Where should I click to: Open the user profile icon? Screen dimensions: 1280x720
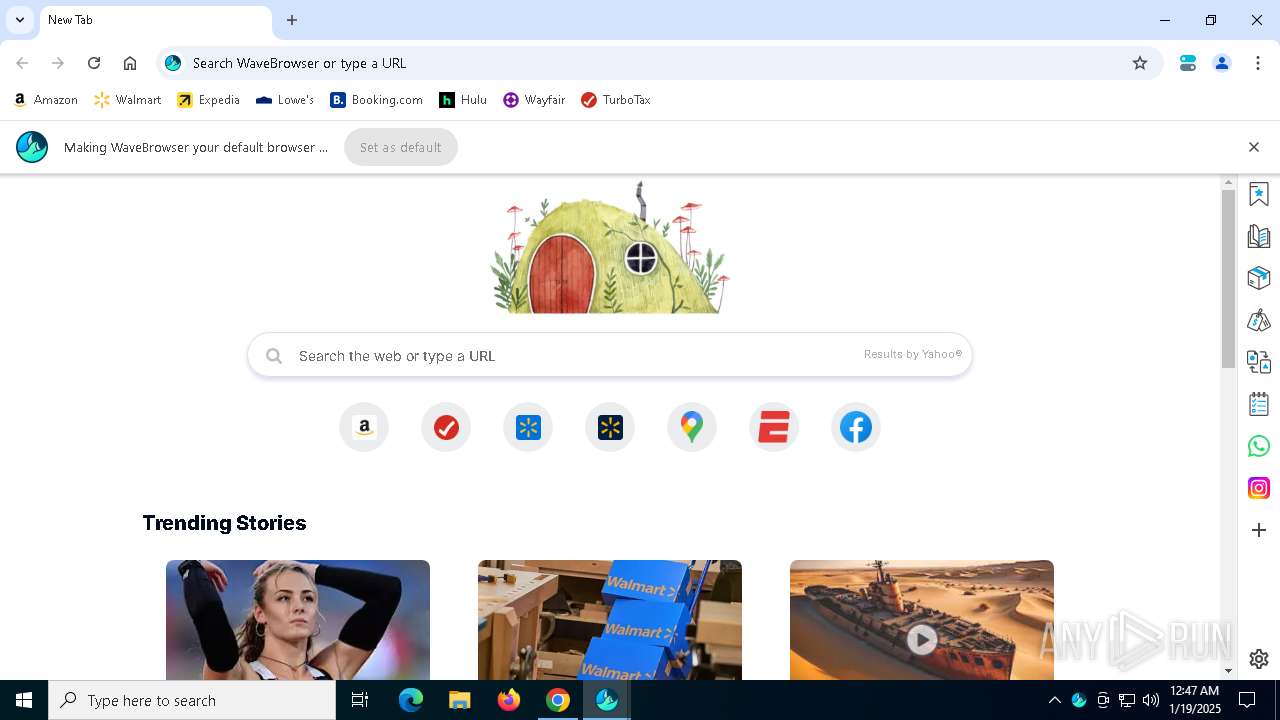coord(1222,63)
